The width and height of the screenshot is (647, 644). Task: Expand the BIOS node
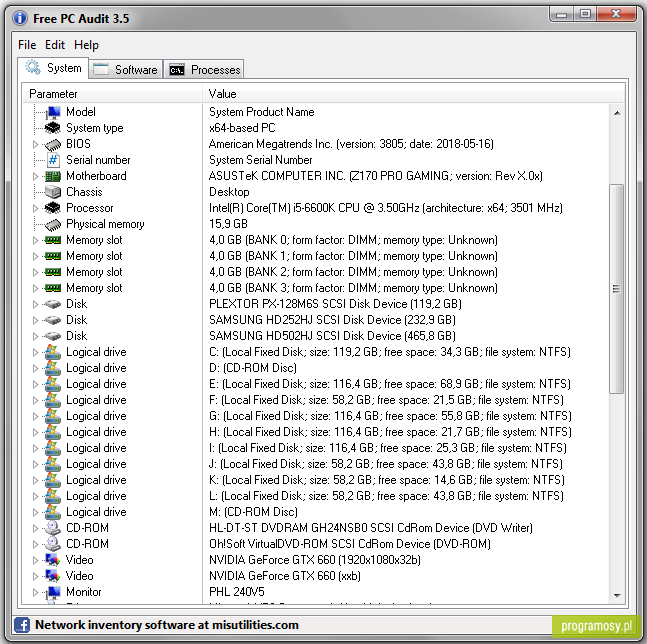(35, 144)
